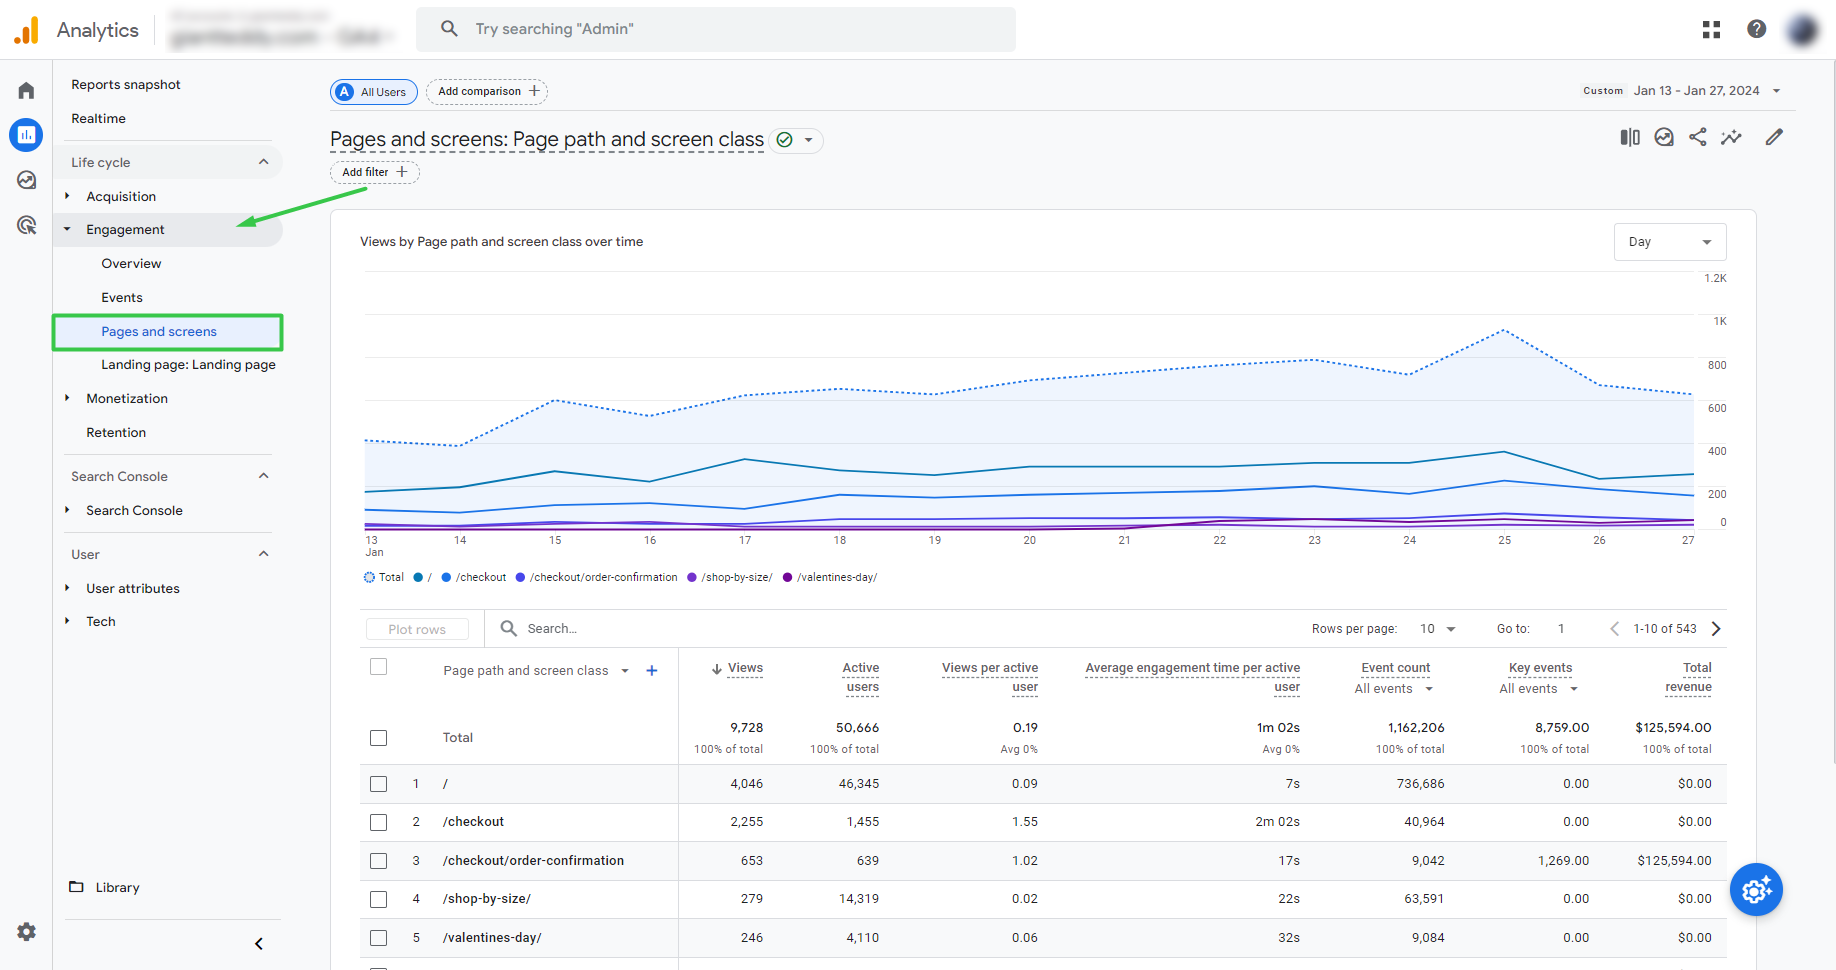Viewport: 1836px width, 970px height.
Task: Click Add filter button
Action: [x=375, y=172]
